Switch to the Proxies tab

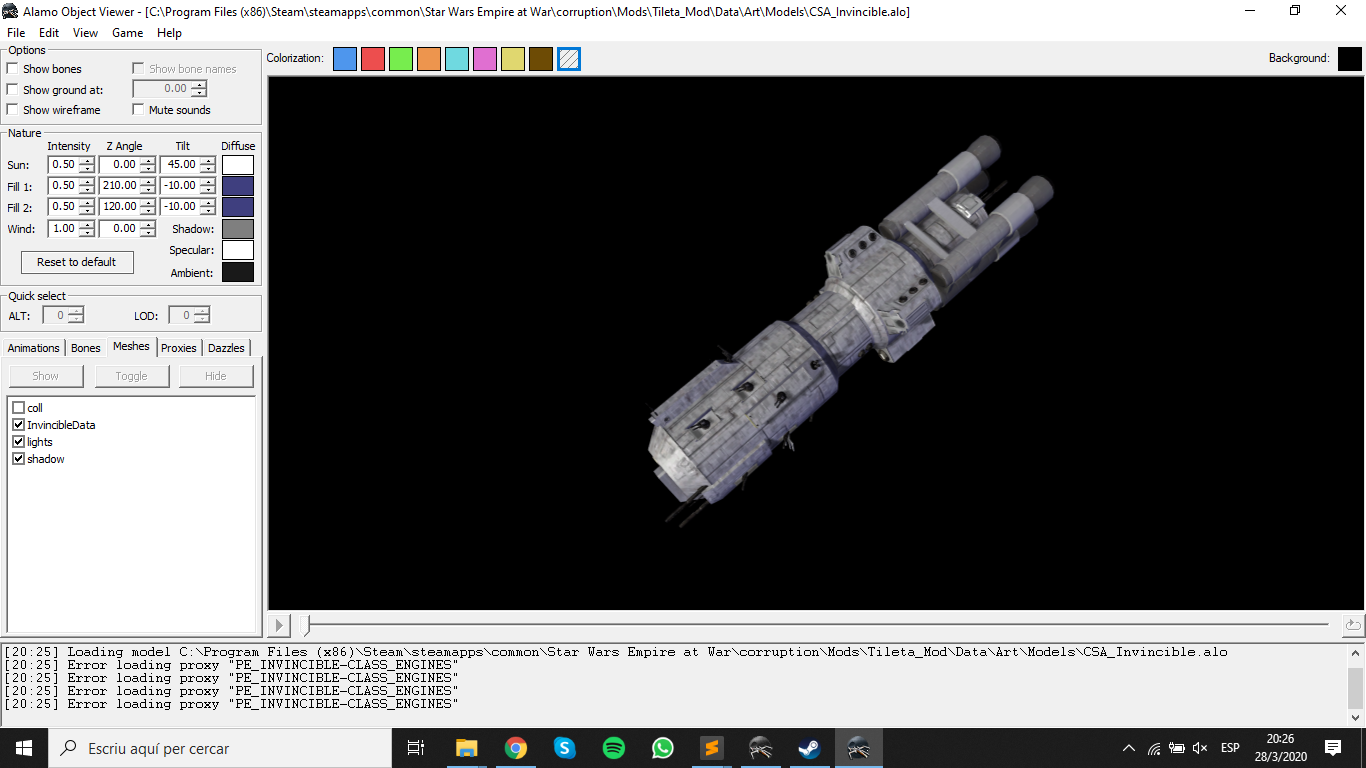coord(179,348)
